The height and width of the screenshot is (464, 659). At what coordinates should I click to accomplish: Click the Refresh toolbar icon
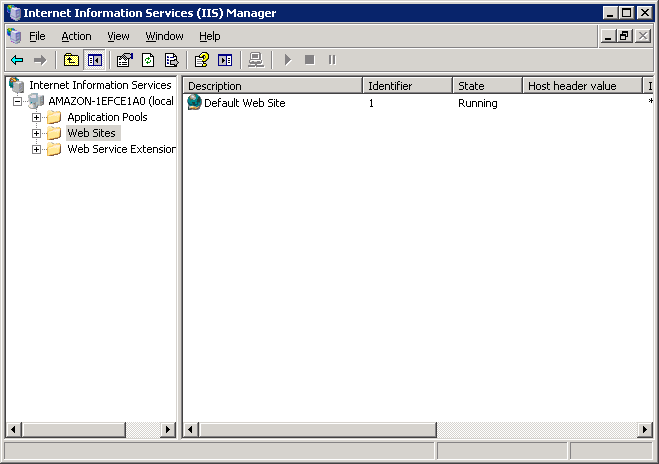click(x=148, y=60)
